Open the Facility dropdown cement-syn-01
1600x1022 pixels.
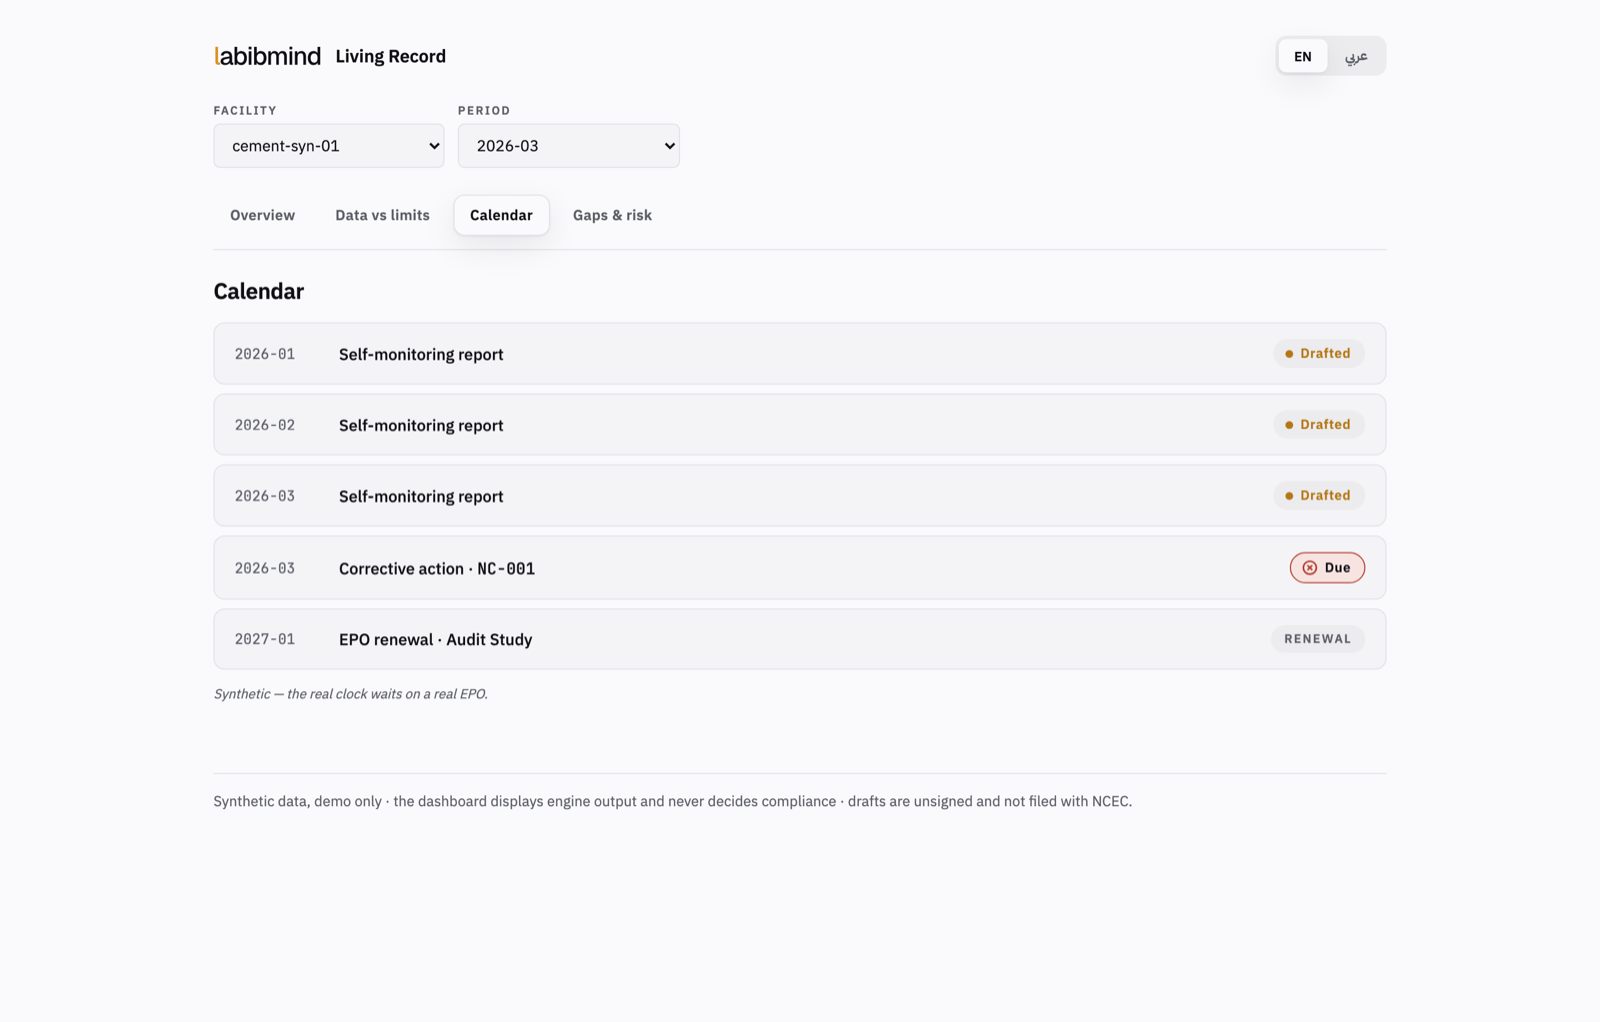coord(329,146)
